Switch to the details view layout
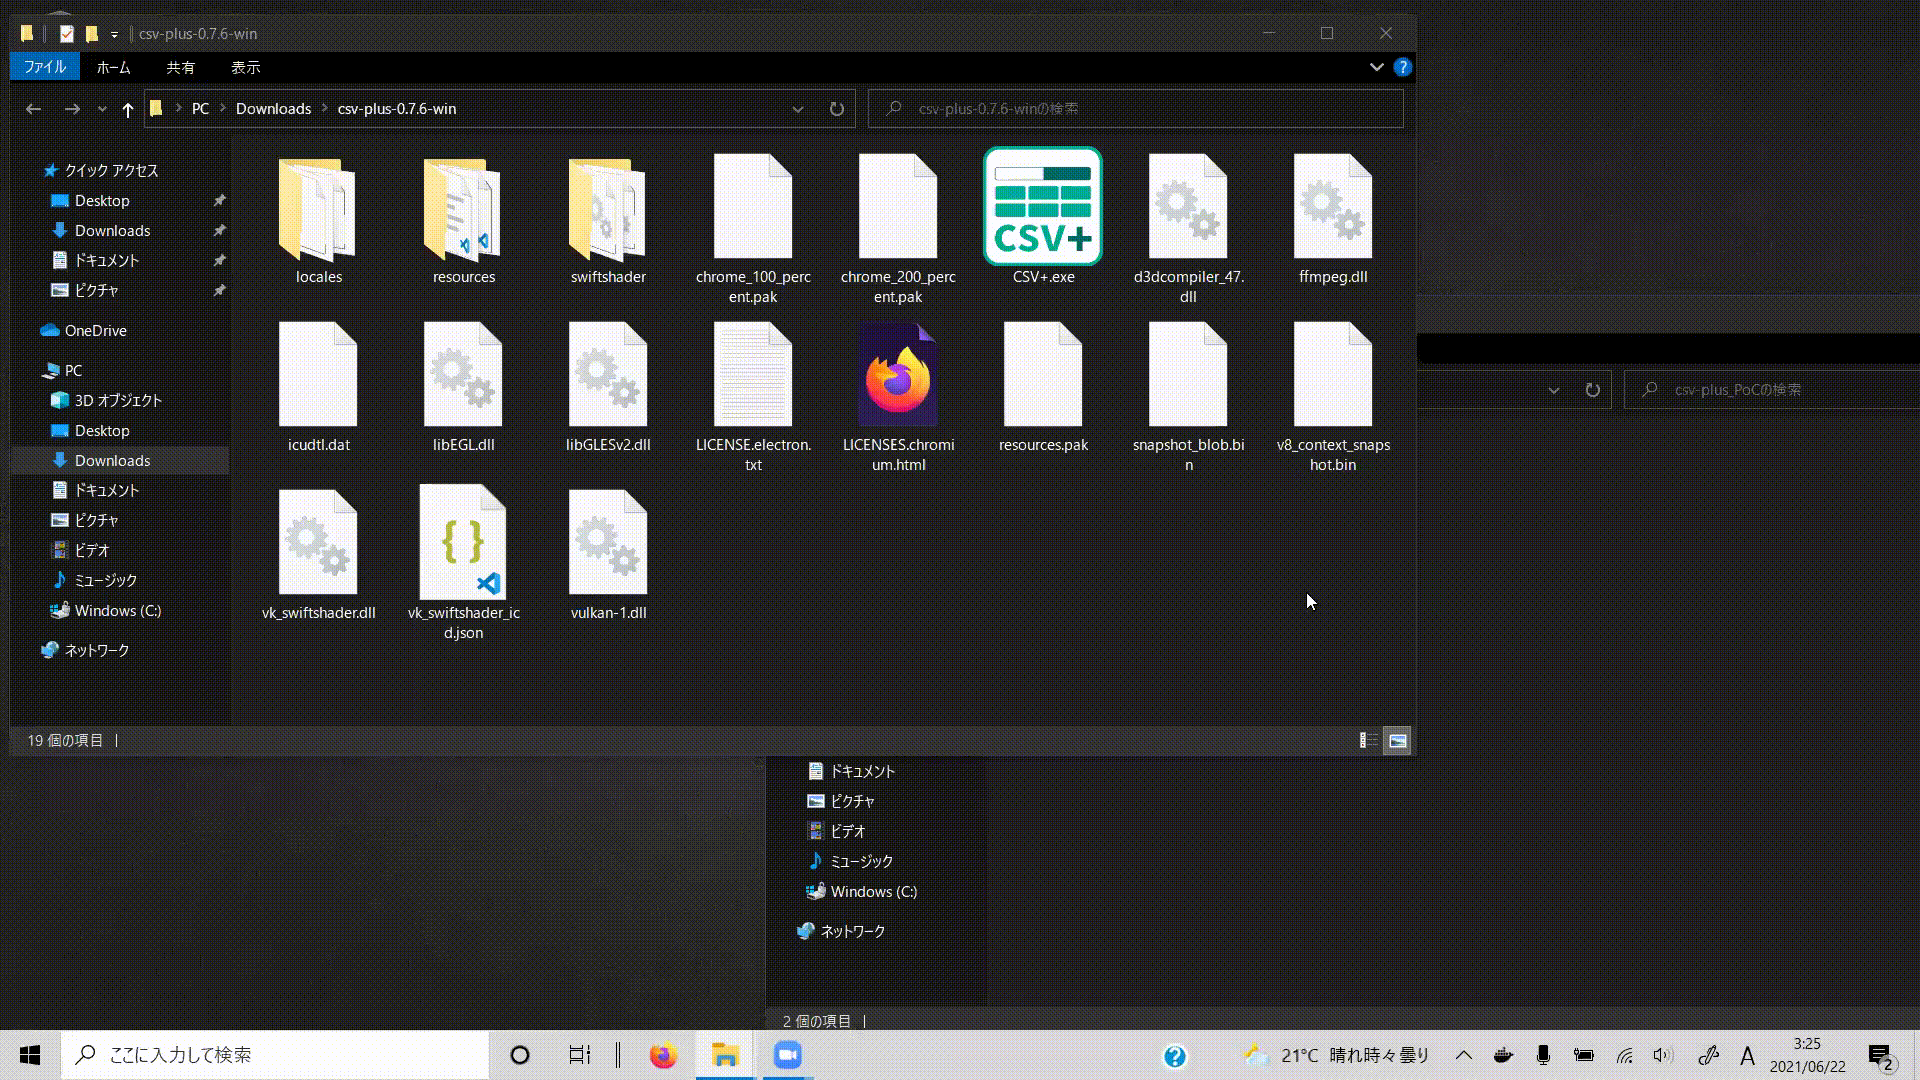Image resolution: width=1920 pixels, height=1080 pixels. pos(1368,741)
